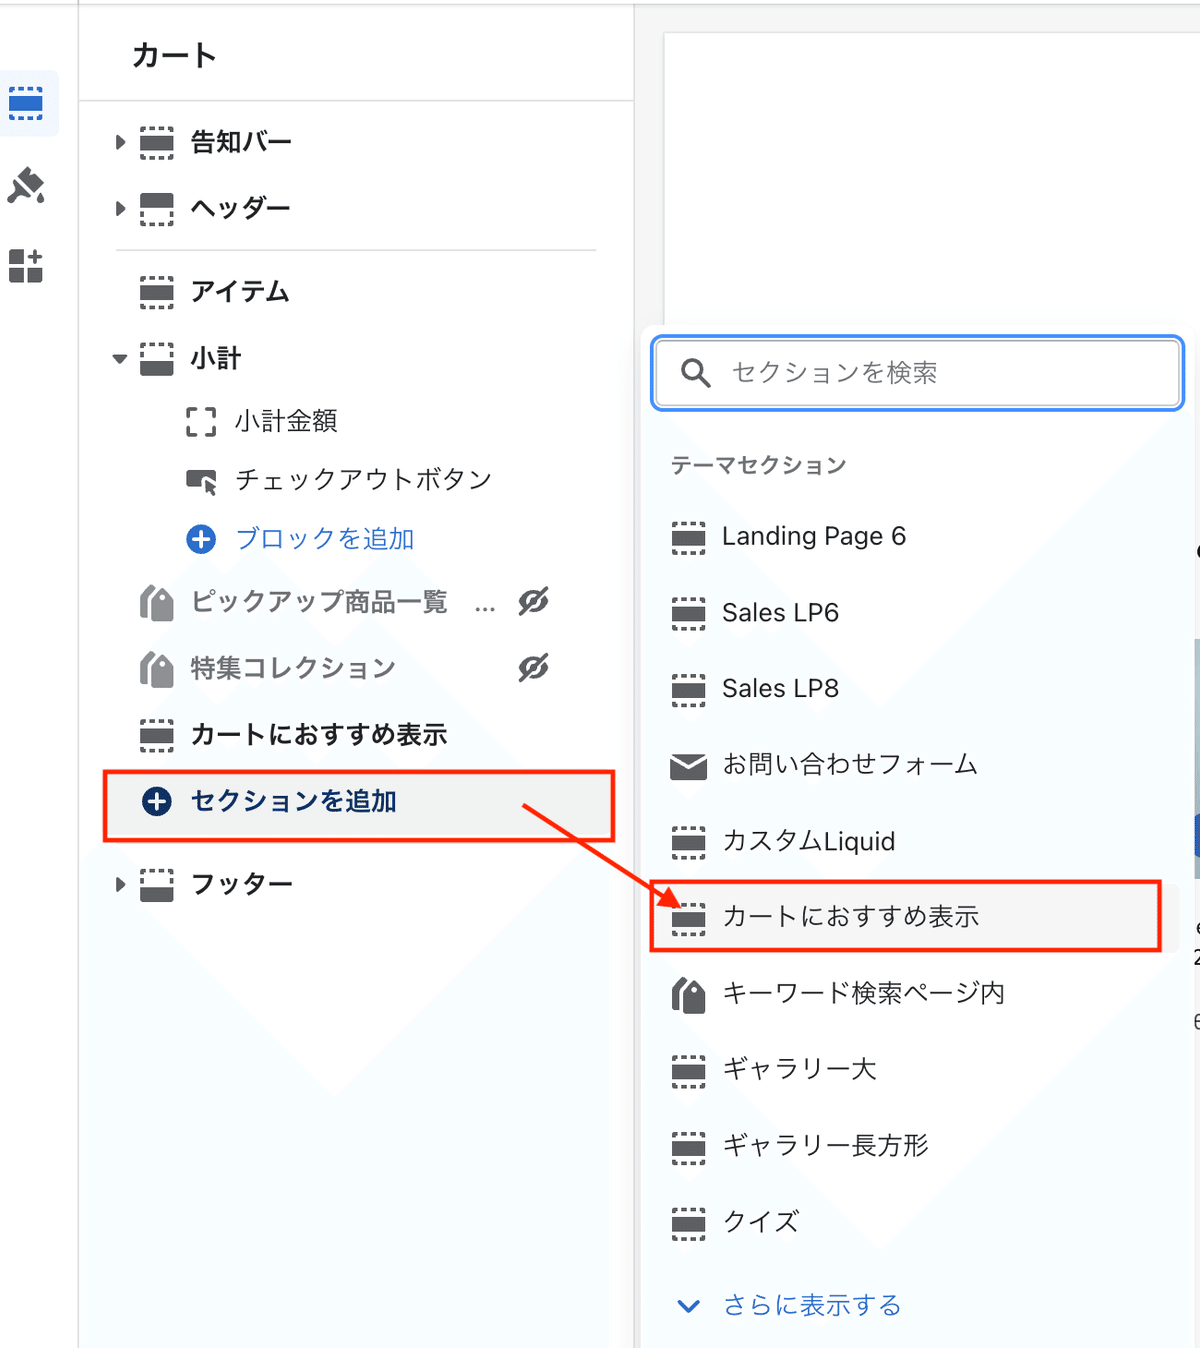This screenshot has width=1200, height=1348.
Task: Open the ピックアップ商品一覧 ellipsis menu
Action: pos(485,607)
